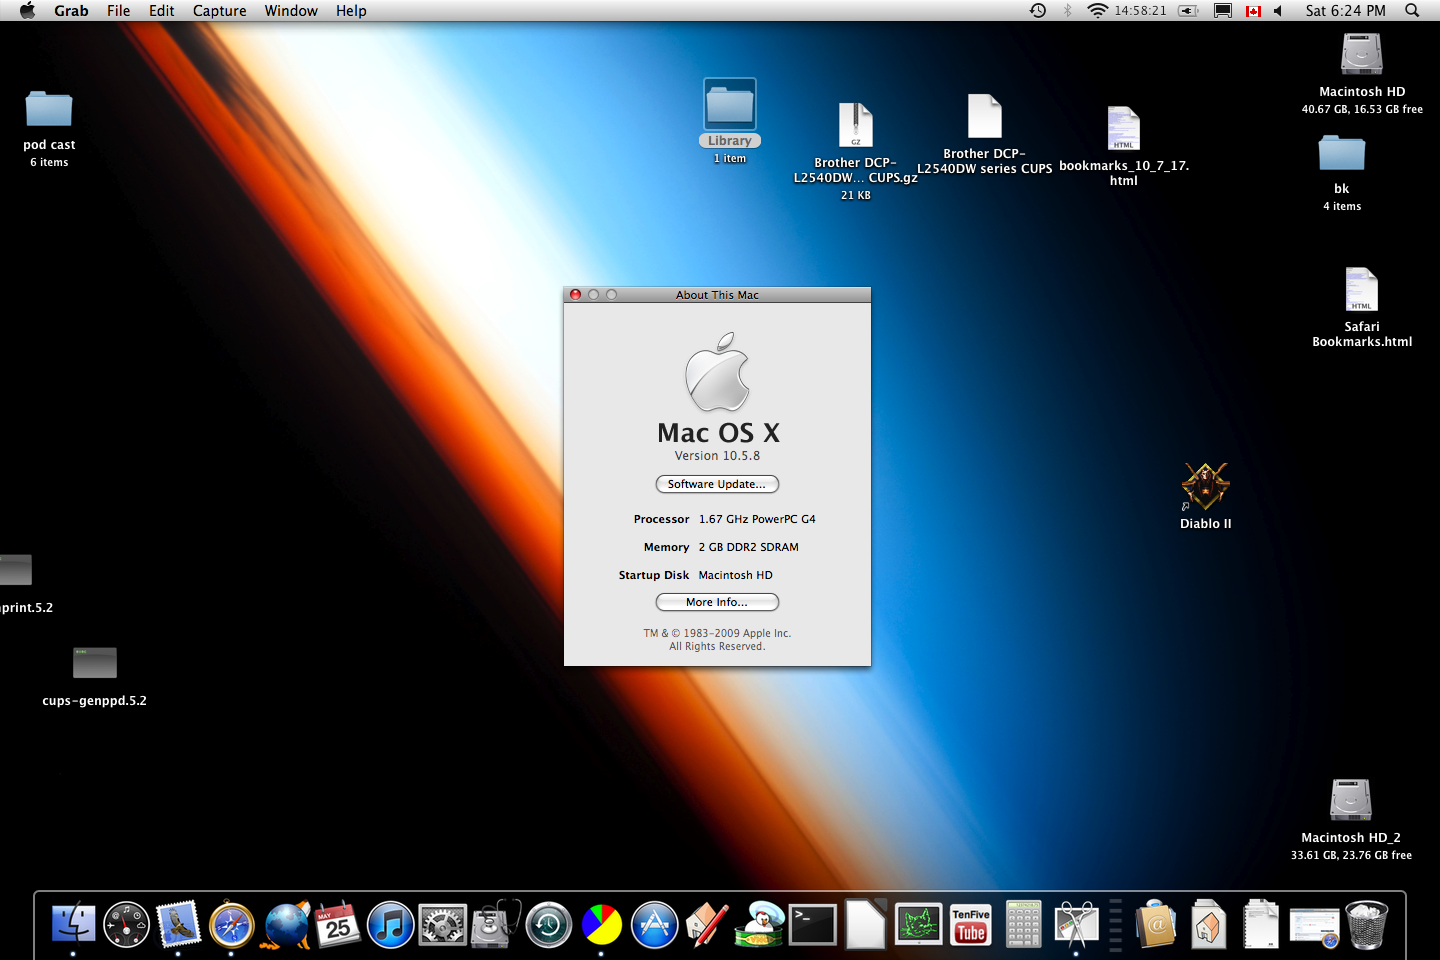Screen dimensions: 1440x960
Task: Open the Canadian flag input menu
Action: pyautogui.click(x=1253, y=11)
